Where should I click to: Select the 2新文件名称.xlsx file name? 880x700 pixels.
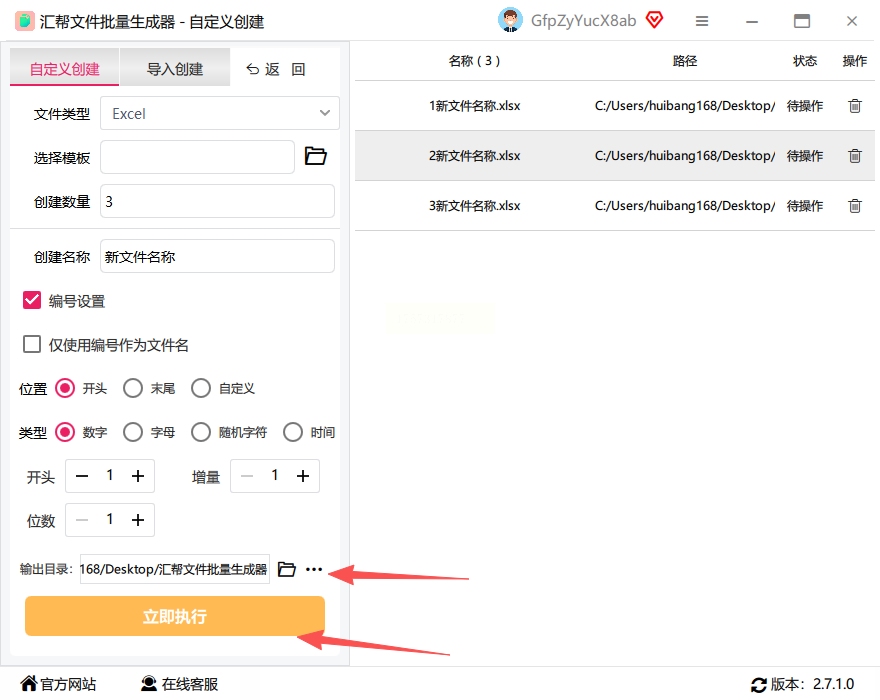pyautogui.click(x=474, y=155)
